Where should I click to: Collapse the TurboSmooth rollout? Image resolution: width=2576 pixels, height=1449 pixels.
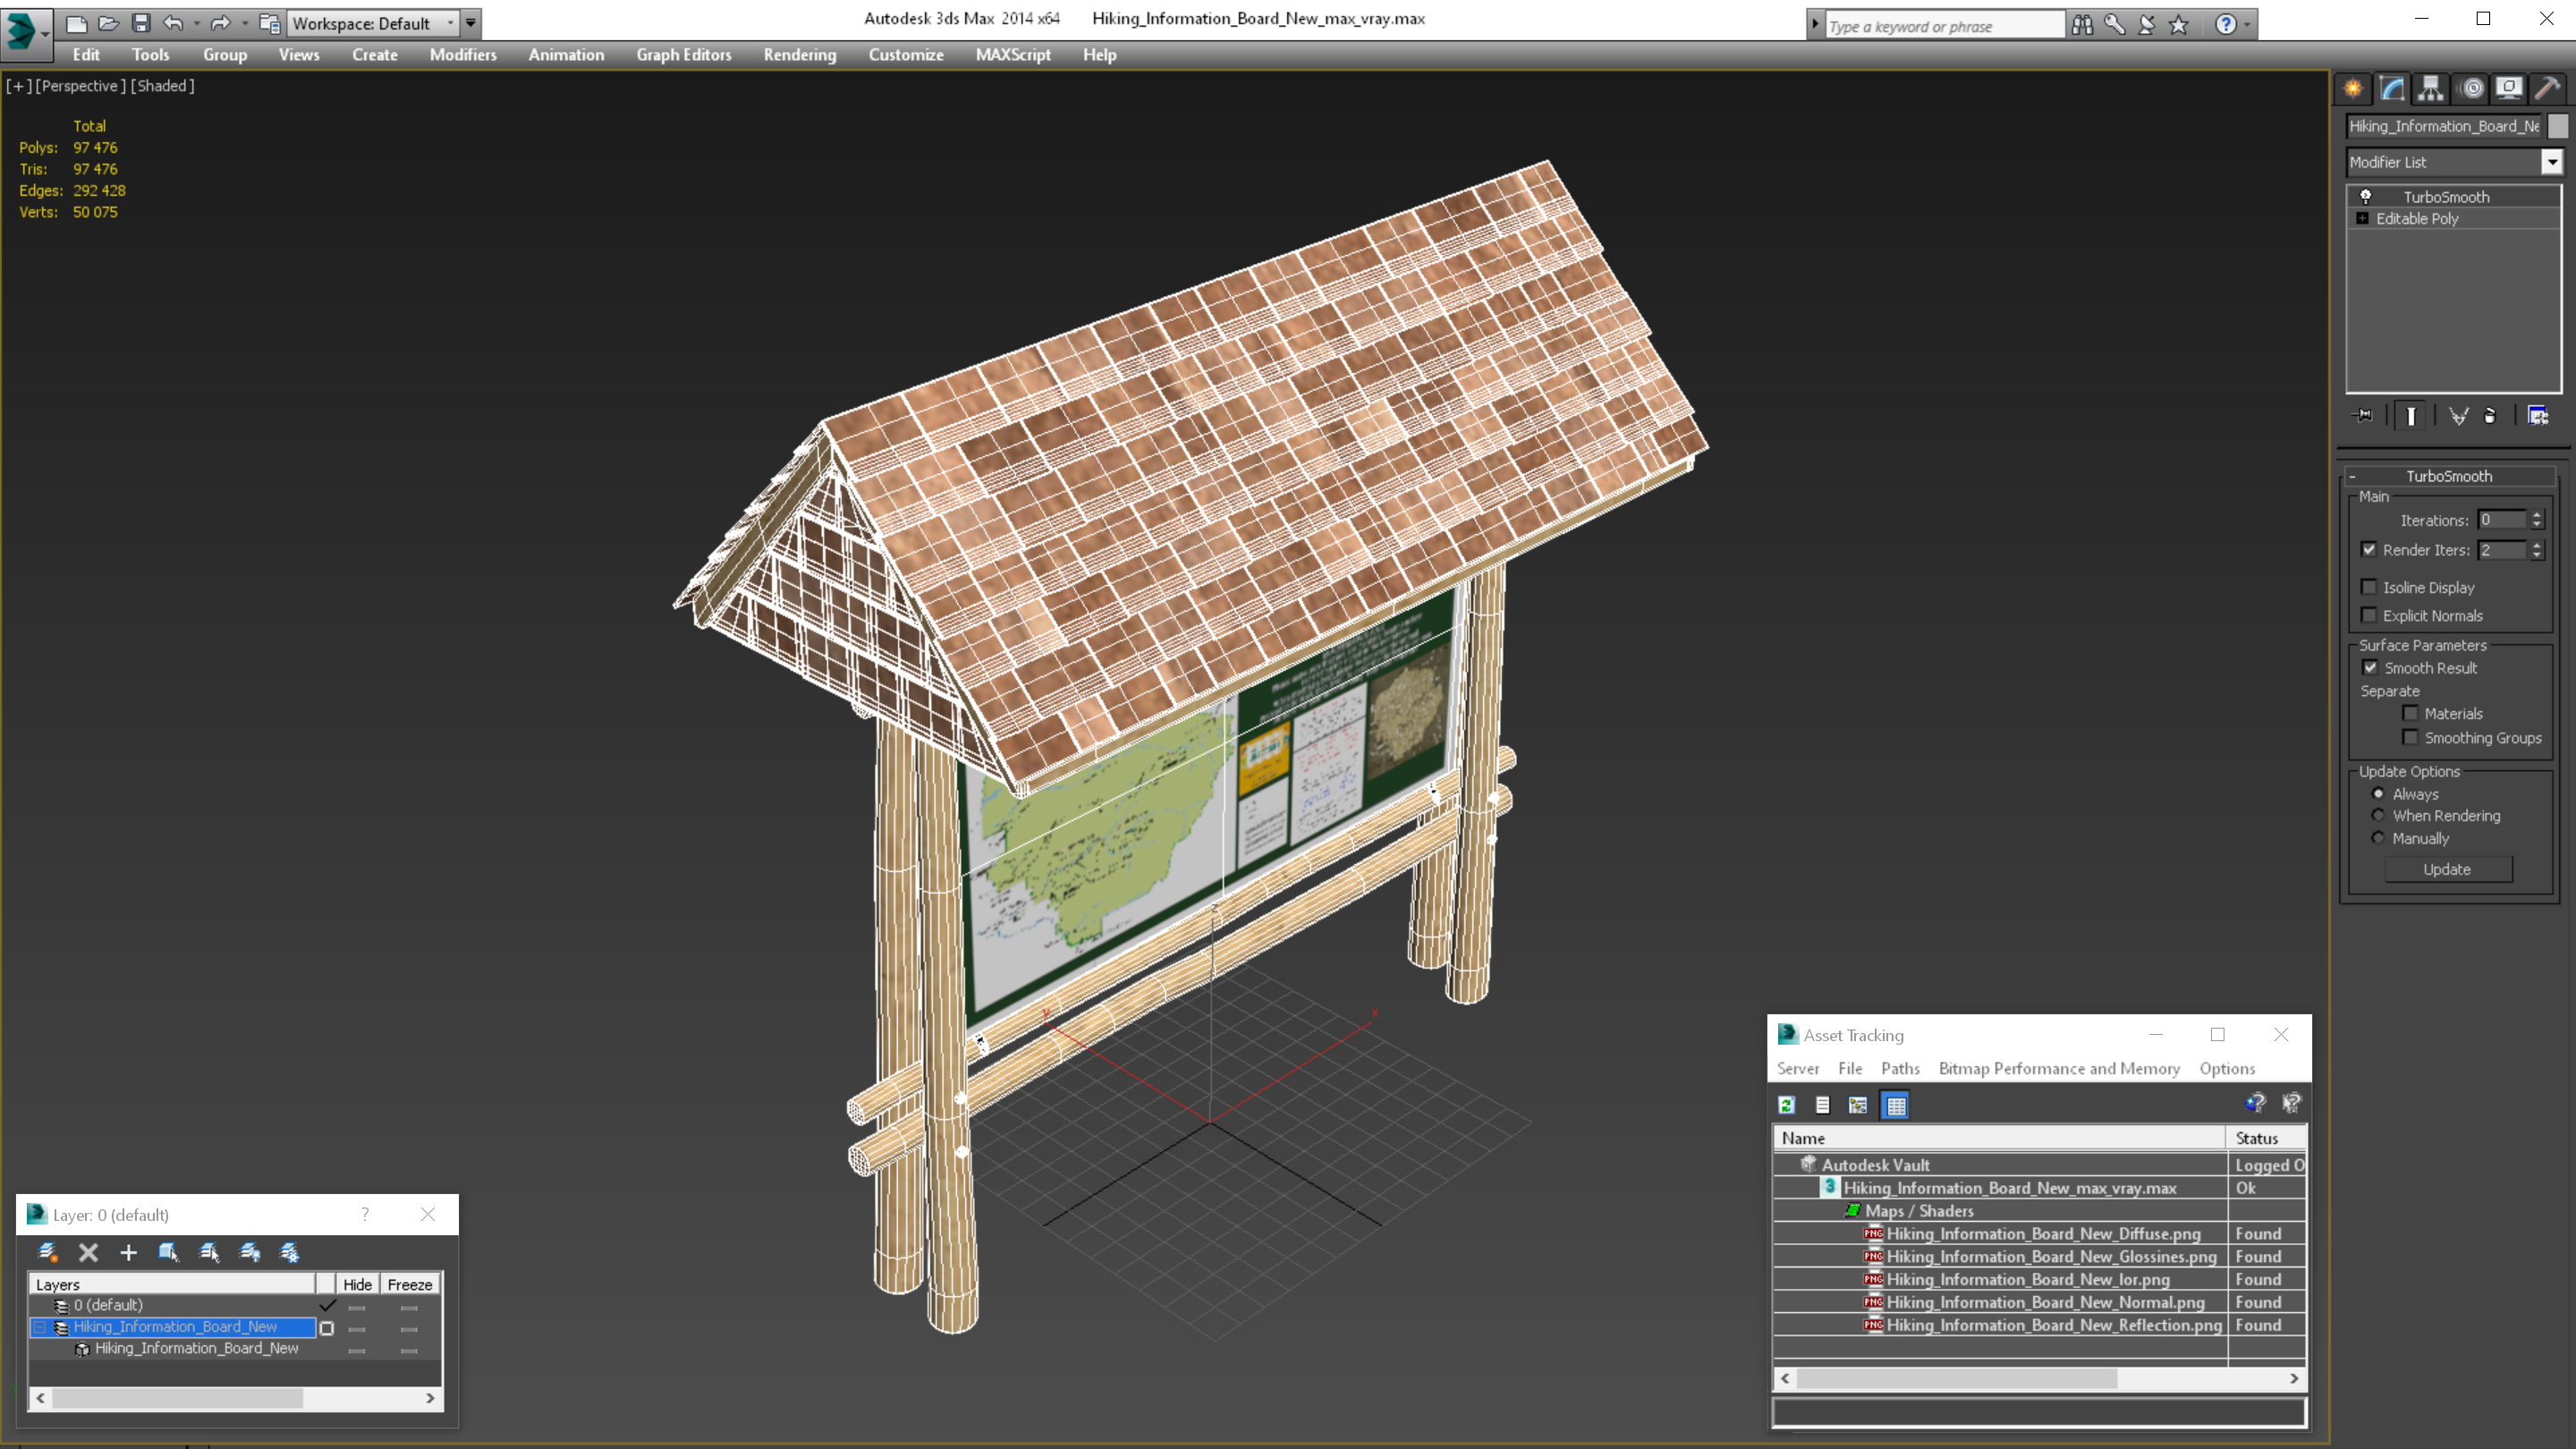2352,476
